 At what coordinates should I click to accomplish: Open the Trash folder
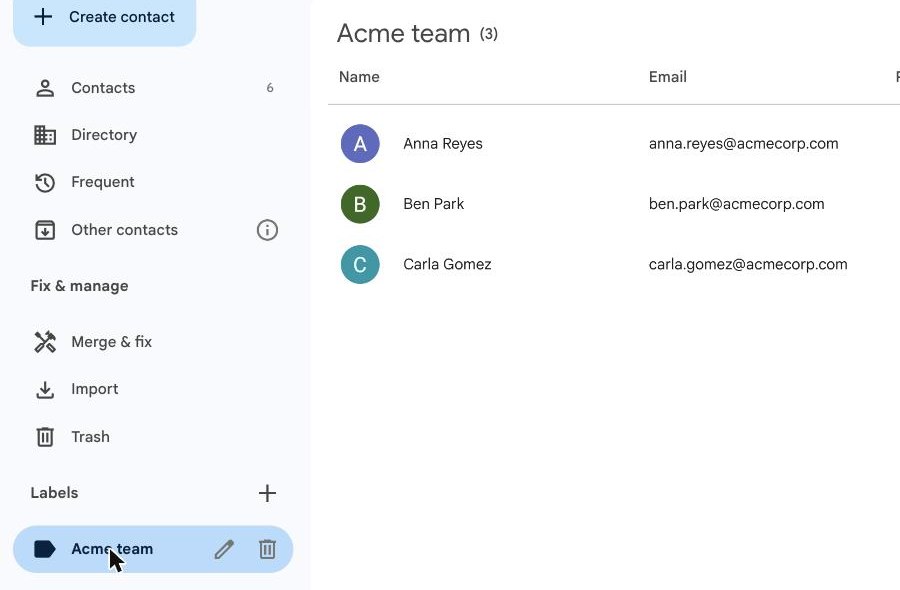(x=153, y=437)
